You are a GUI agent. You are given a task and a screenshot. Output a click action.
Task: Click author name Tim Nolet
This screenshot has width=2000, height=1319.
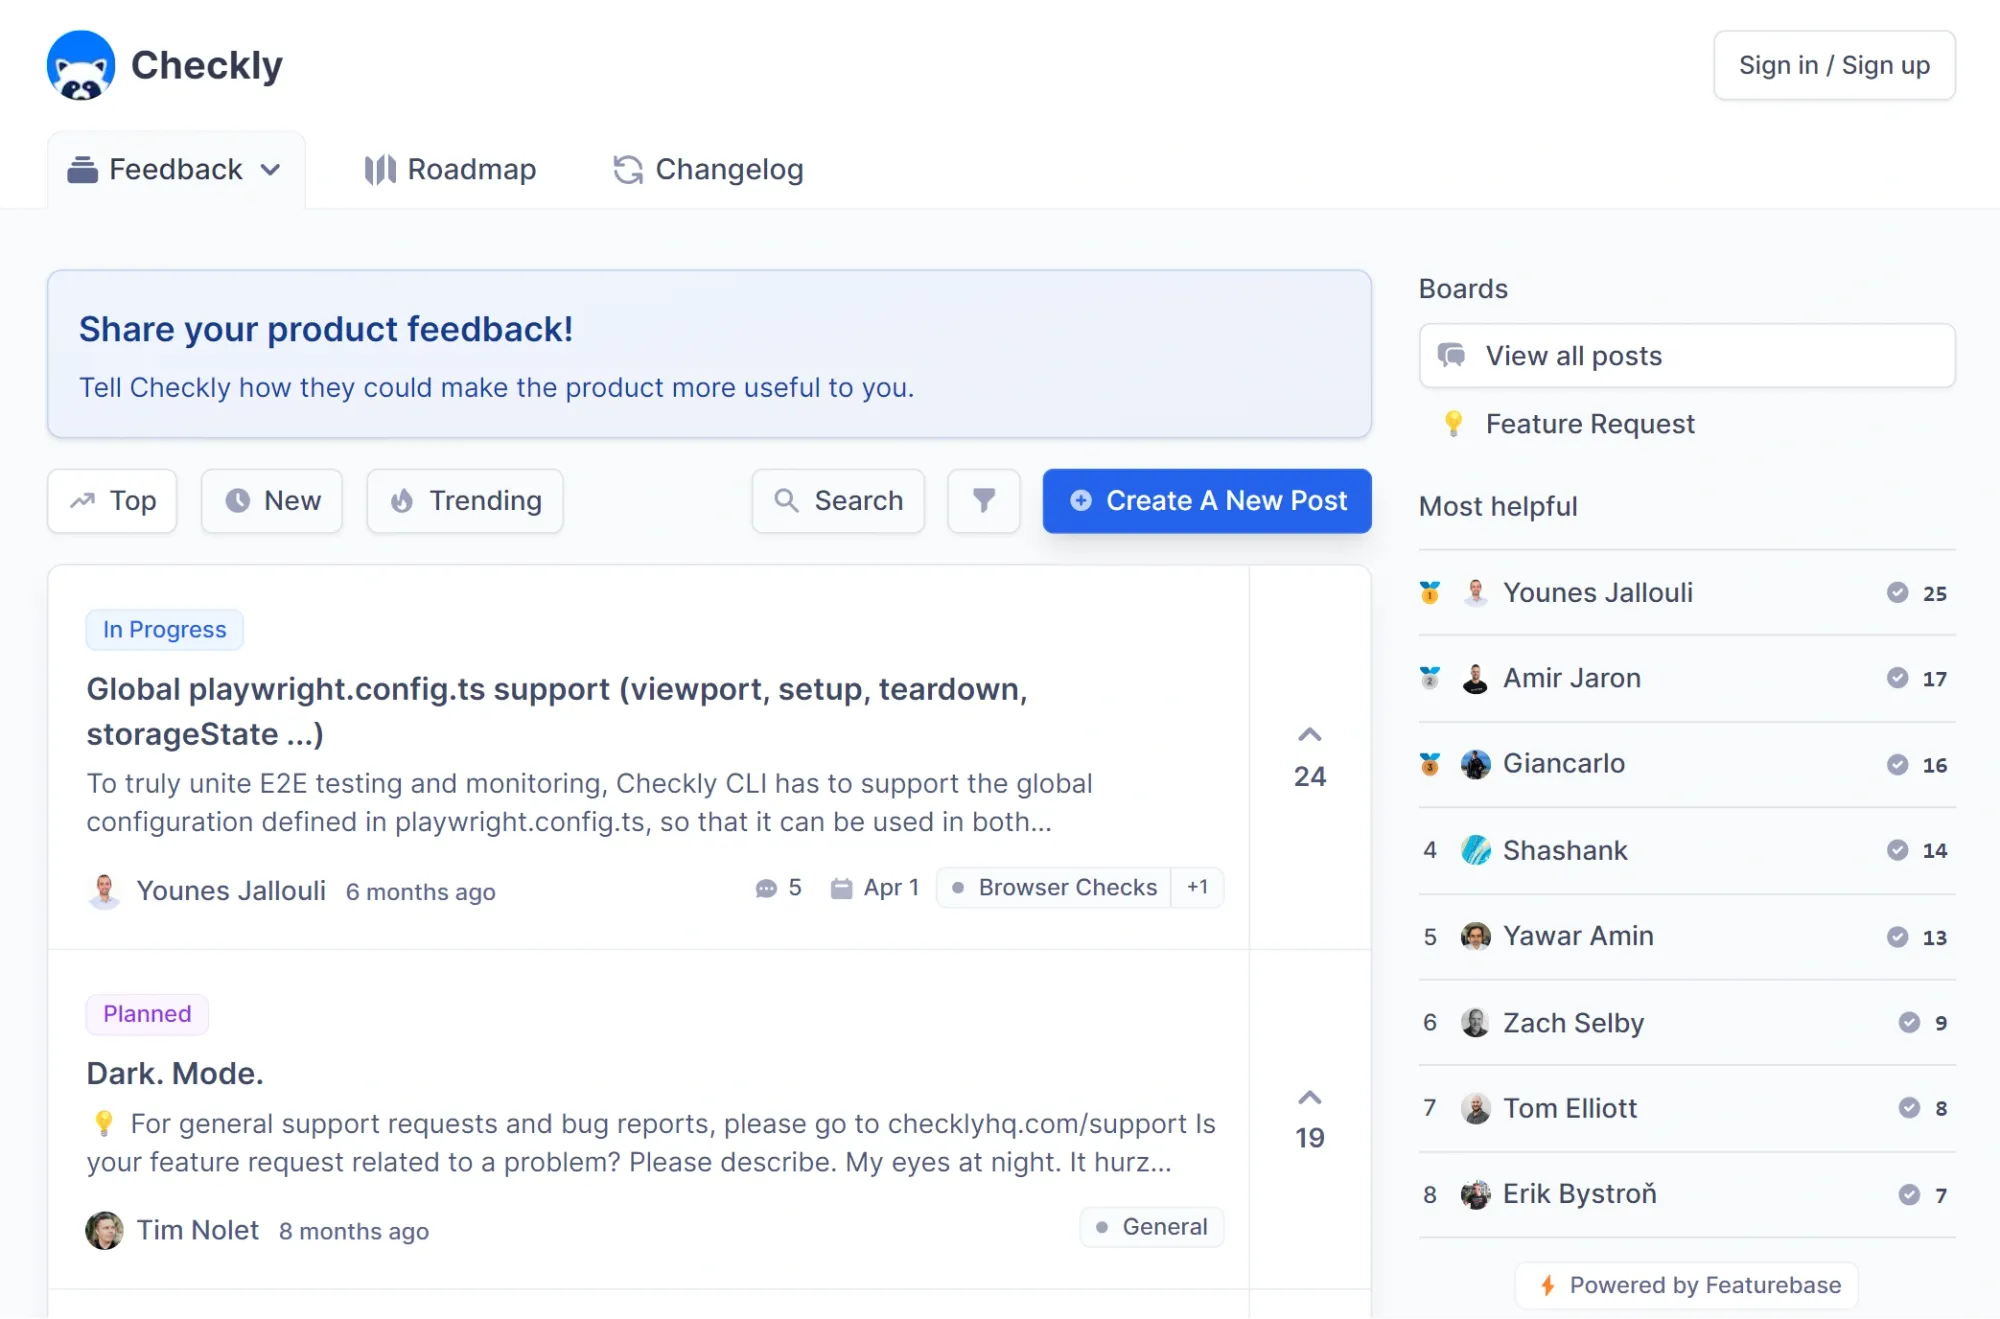pyautogui.click(x=198, y=1231)
